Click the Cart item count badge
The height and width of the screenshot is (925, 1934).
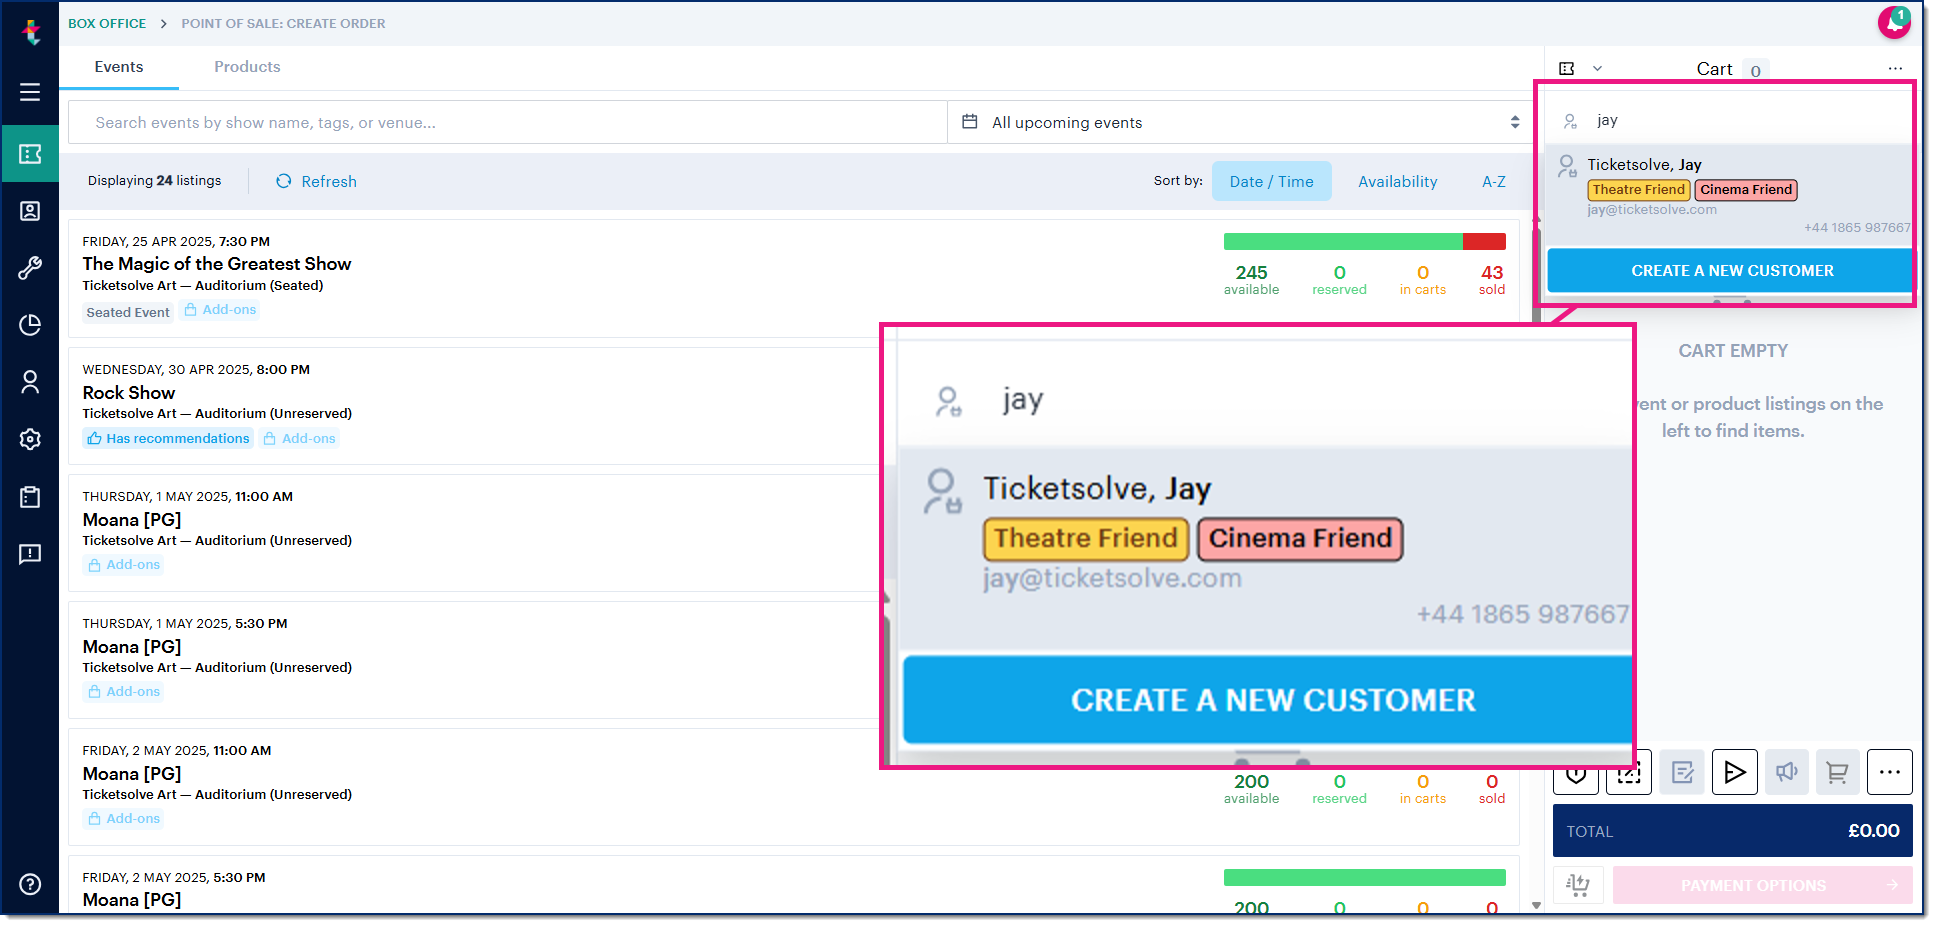pos(1756,70)
